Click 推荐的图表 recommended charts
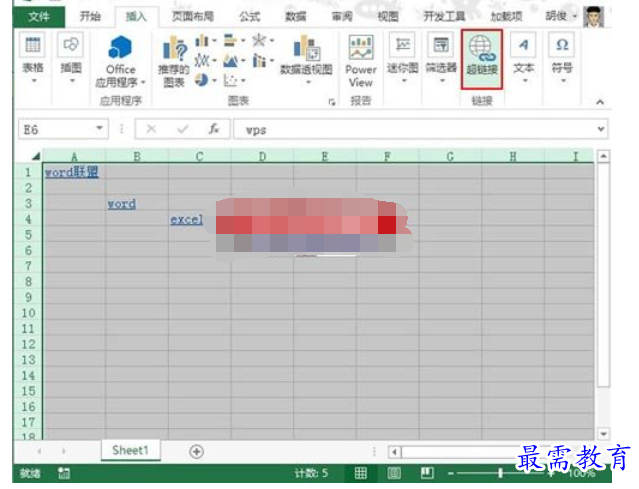Screen dimensions: 639x489 (x=174, y=61)
